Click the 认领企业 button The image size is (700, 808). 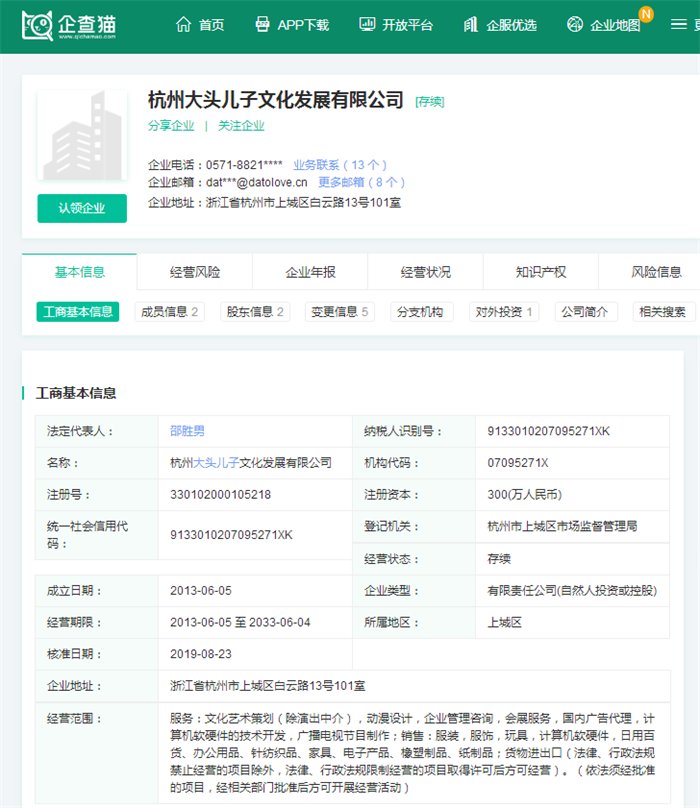pyautogui.click(x=82, y=208)
